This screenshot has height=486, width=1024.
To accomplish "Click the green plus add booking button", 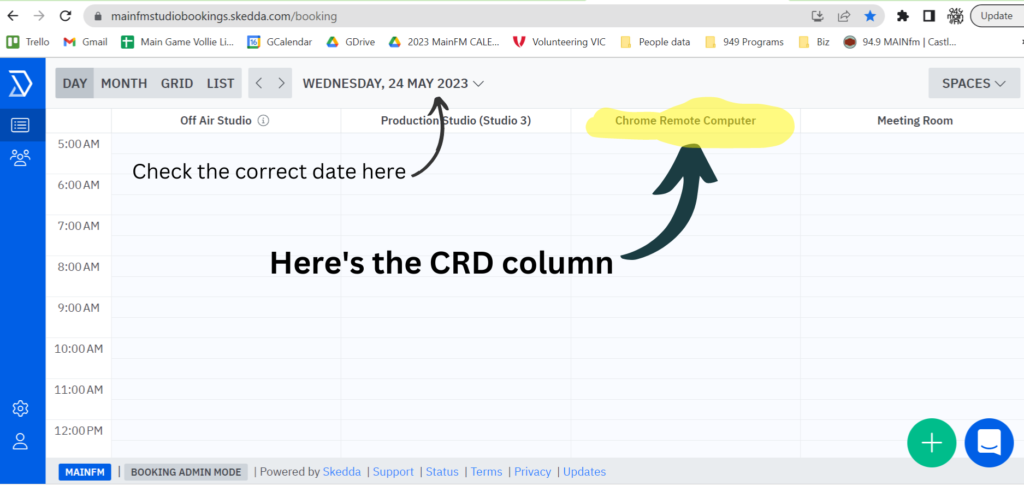I will pyautogui.click(x=931, y=442).
